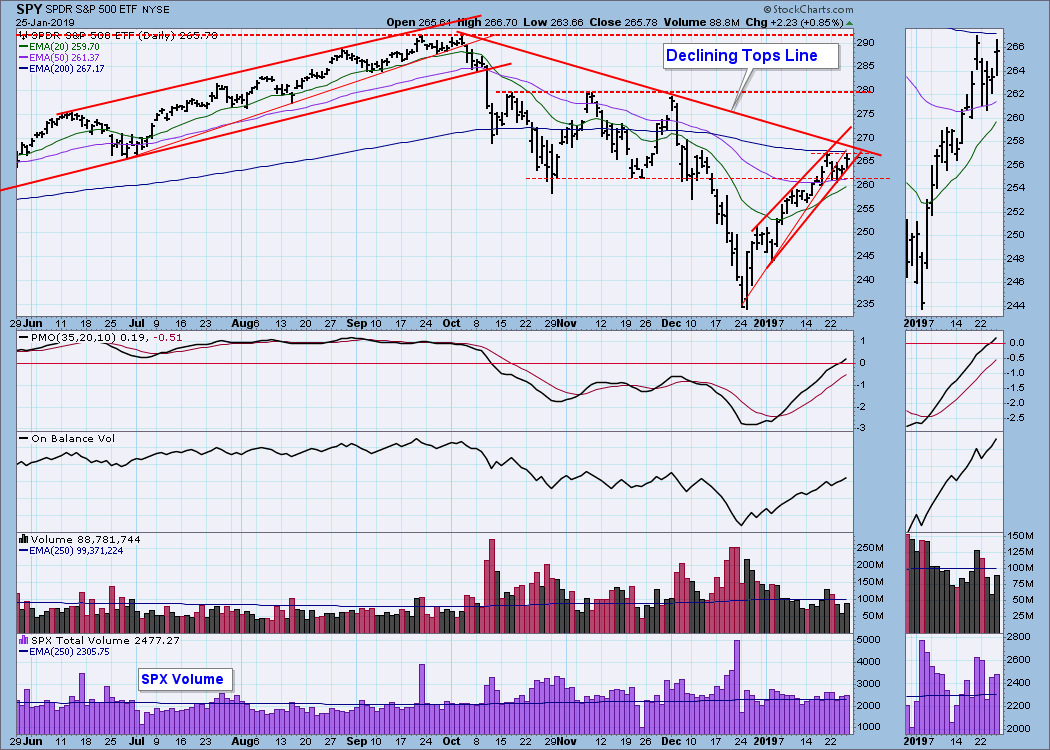Click the Volume 88,781,744 panel label

pyautogui.click(x=80, y=539)
